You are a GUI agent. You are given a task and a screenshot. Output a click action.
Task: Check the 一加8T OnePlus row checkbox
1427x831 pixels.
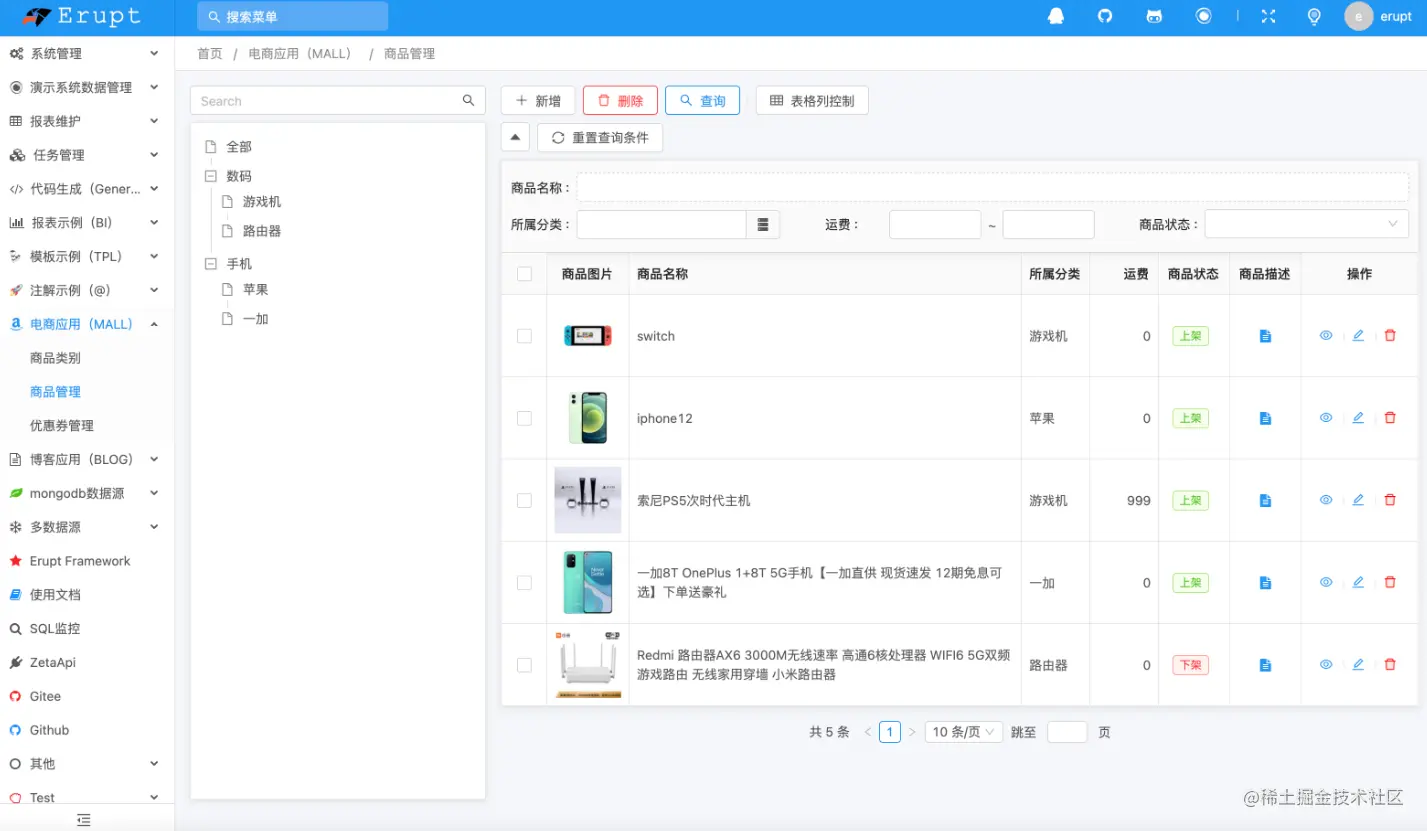click(524, 582)
